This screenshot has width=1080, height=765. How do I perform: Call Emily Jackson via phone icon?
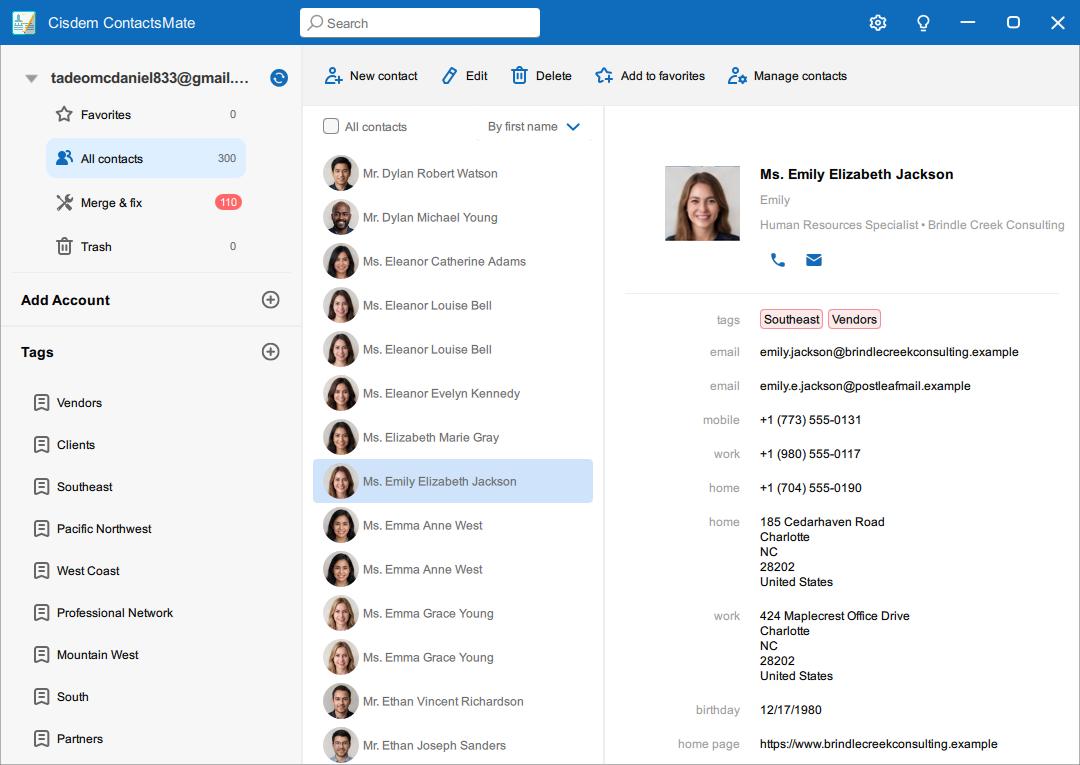click(778, 260)
